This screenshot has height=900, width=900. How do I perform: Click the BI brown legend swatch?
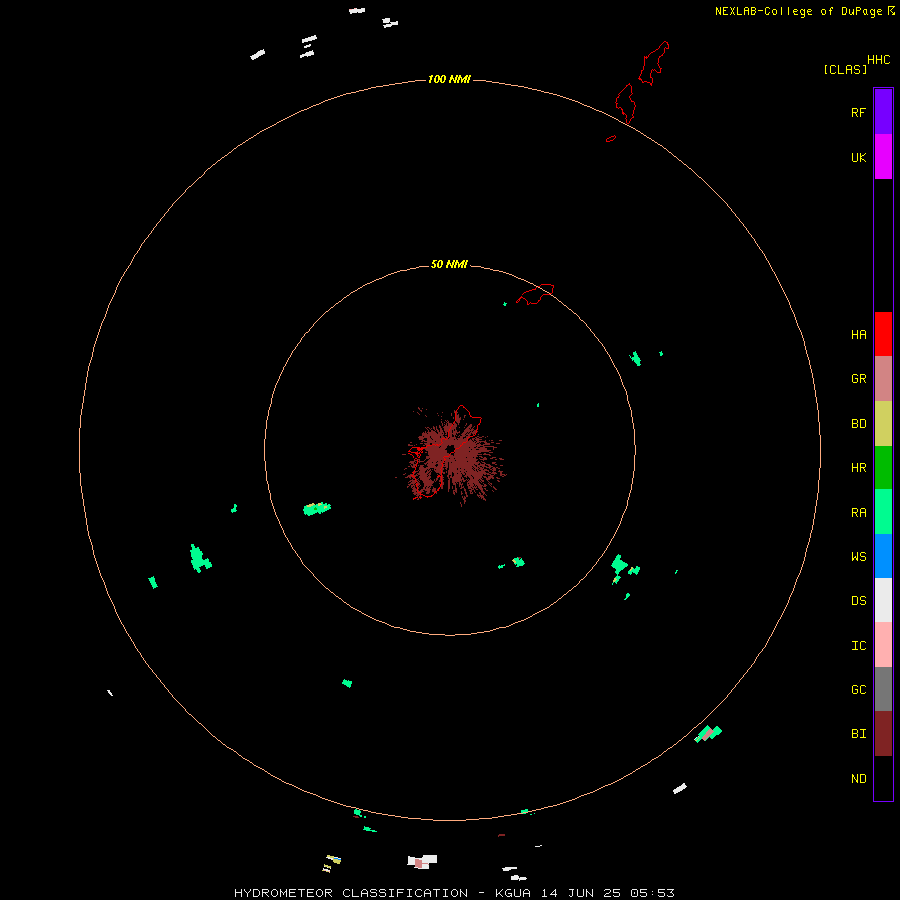coord(883,734)
